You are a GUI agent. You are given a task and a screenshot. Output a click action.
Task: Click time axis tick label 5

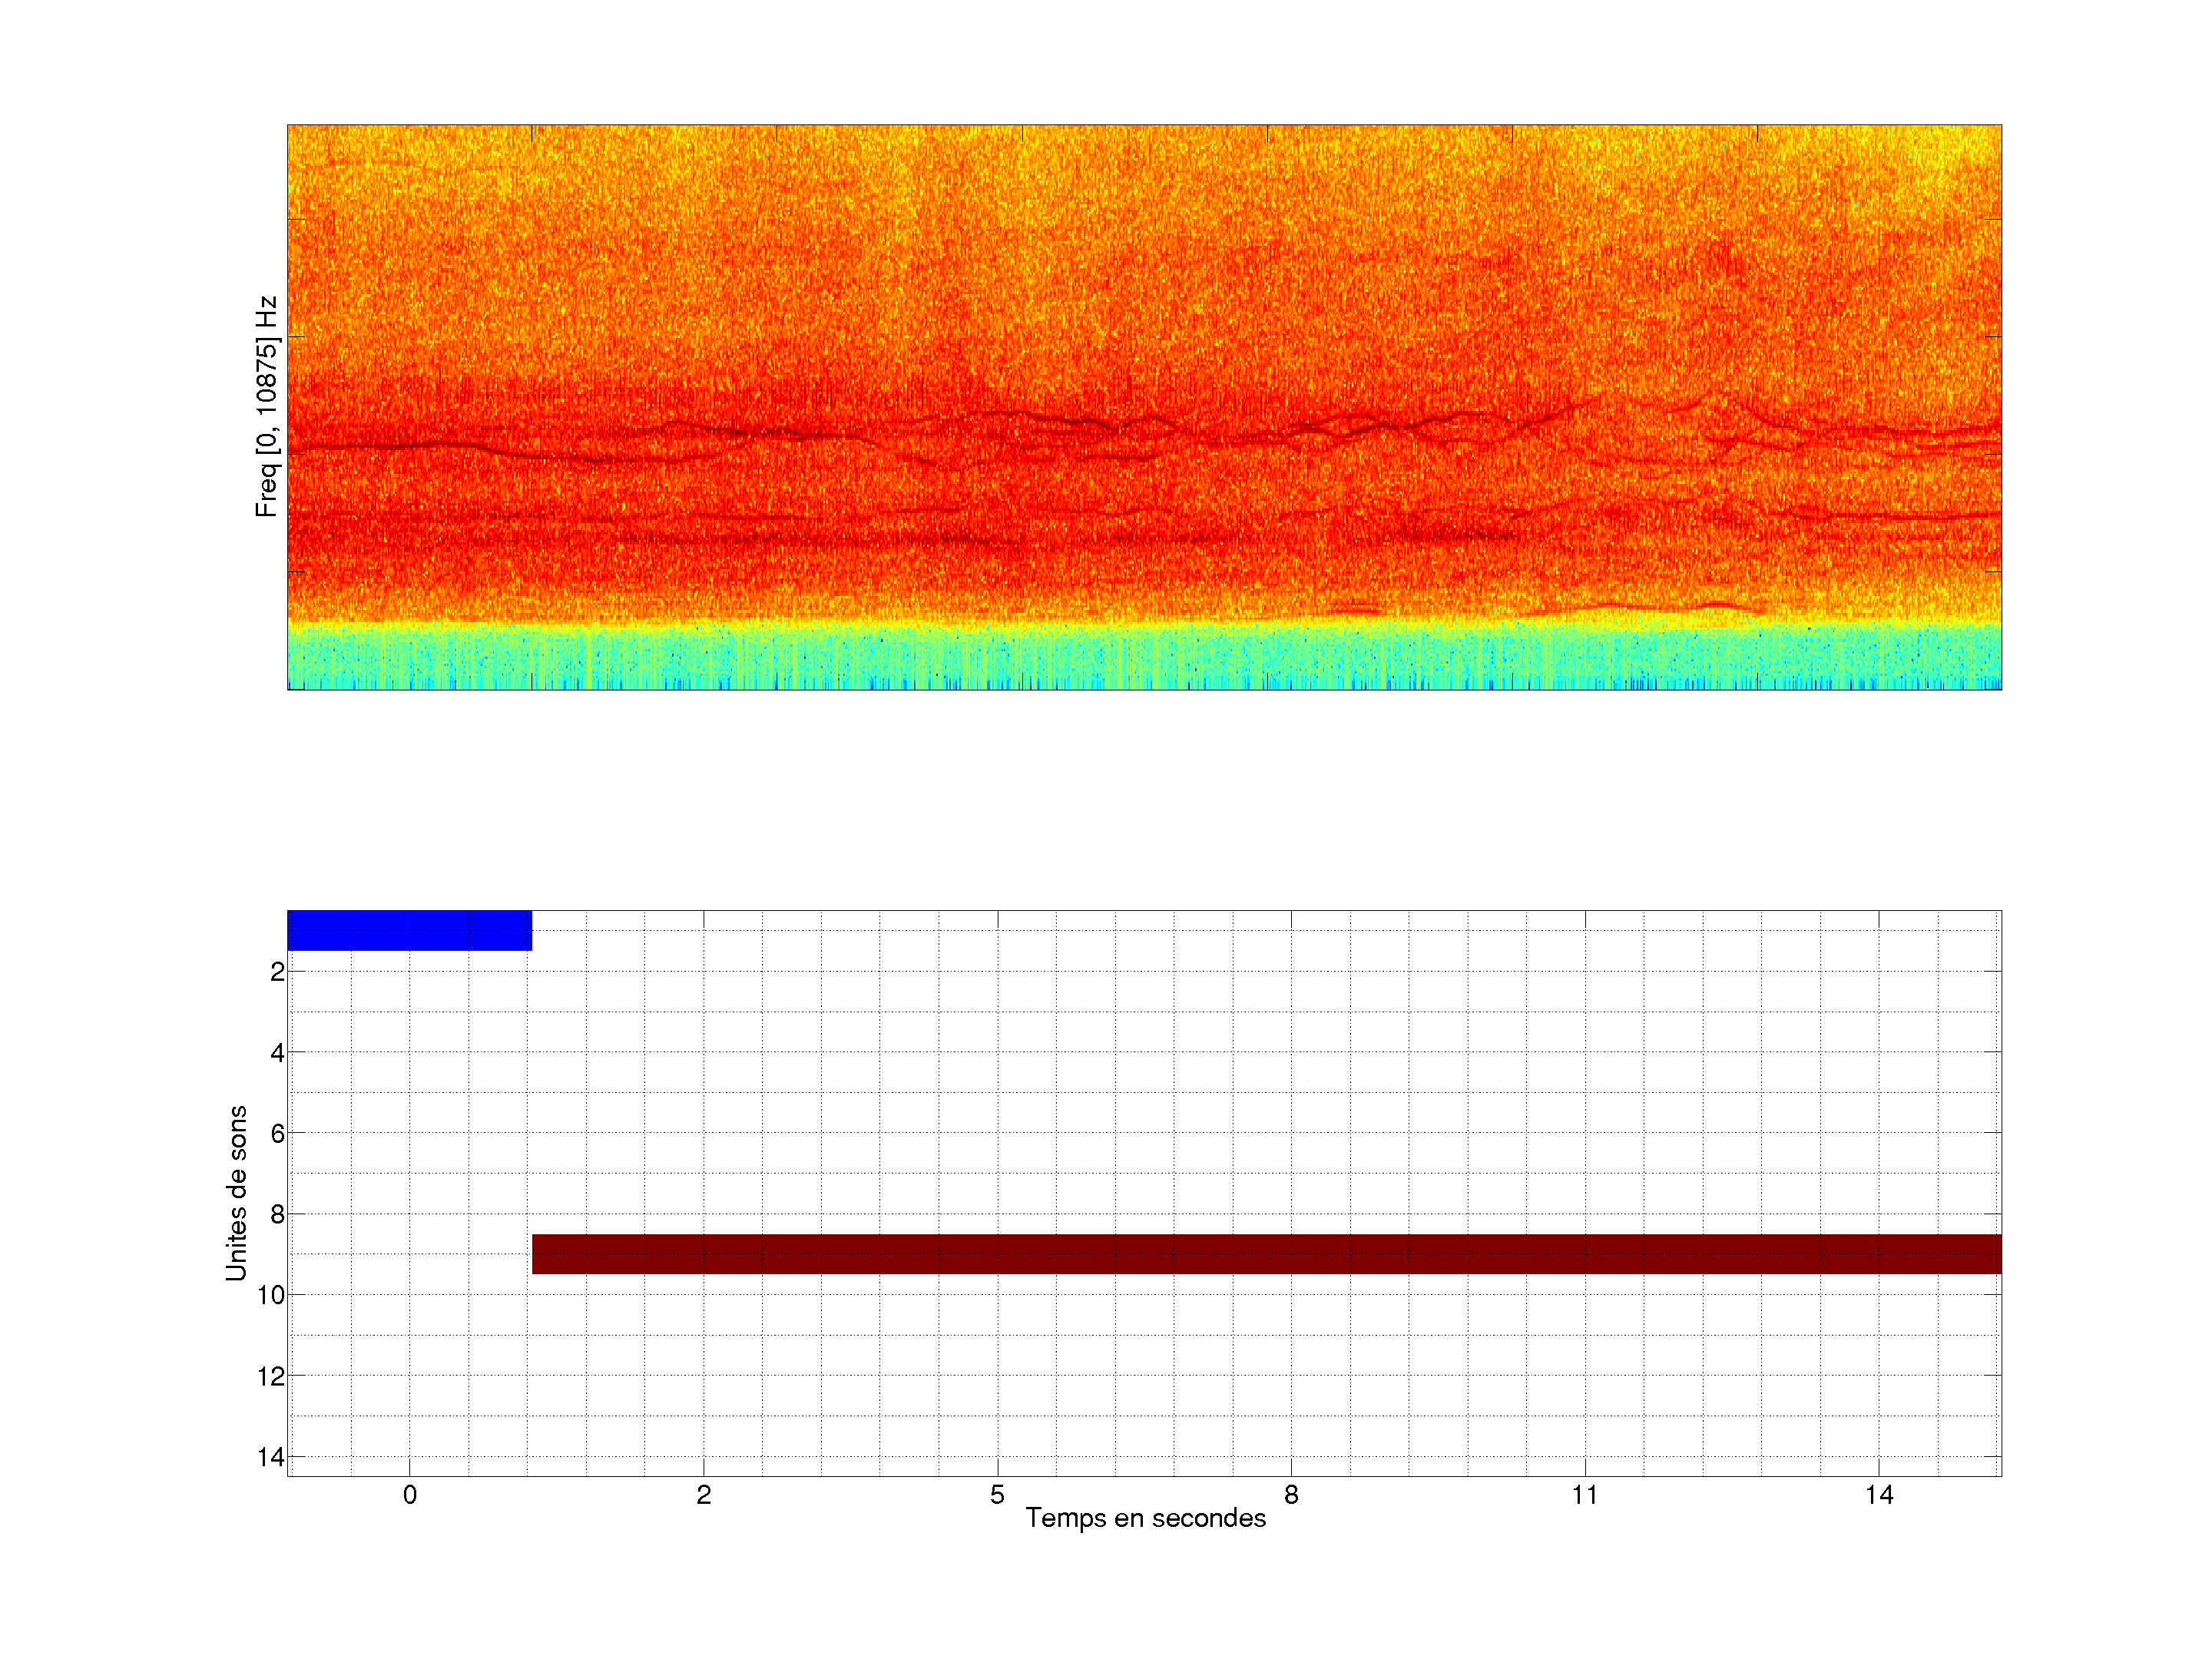(997, 1495)
